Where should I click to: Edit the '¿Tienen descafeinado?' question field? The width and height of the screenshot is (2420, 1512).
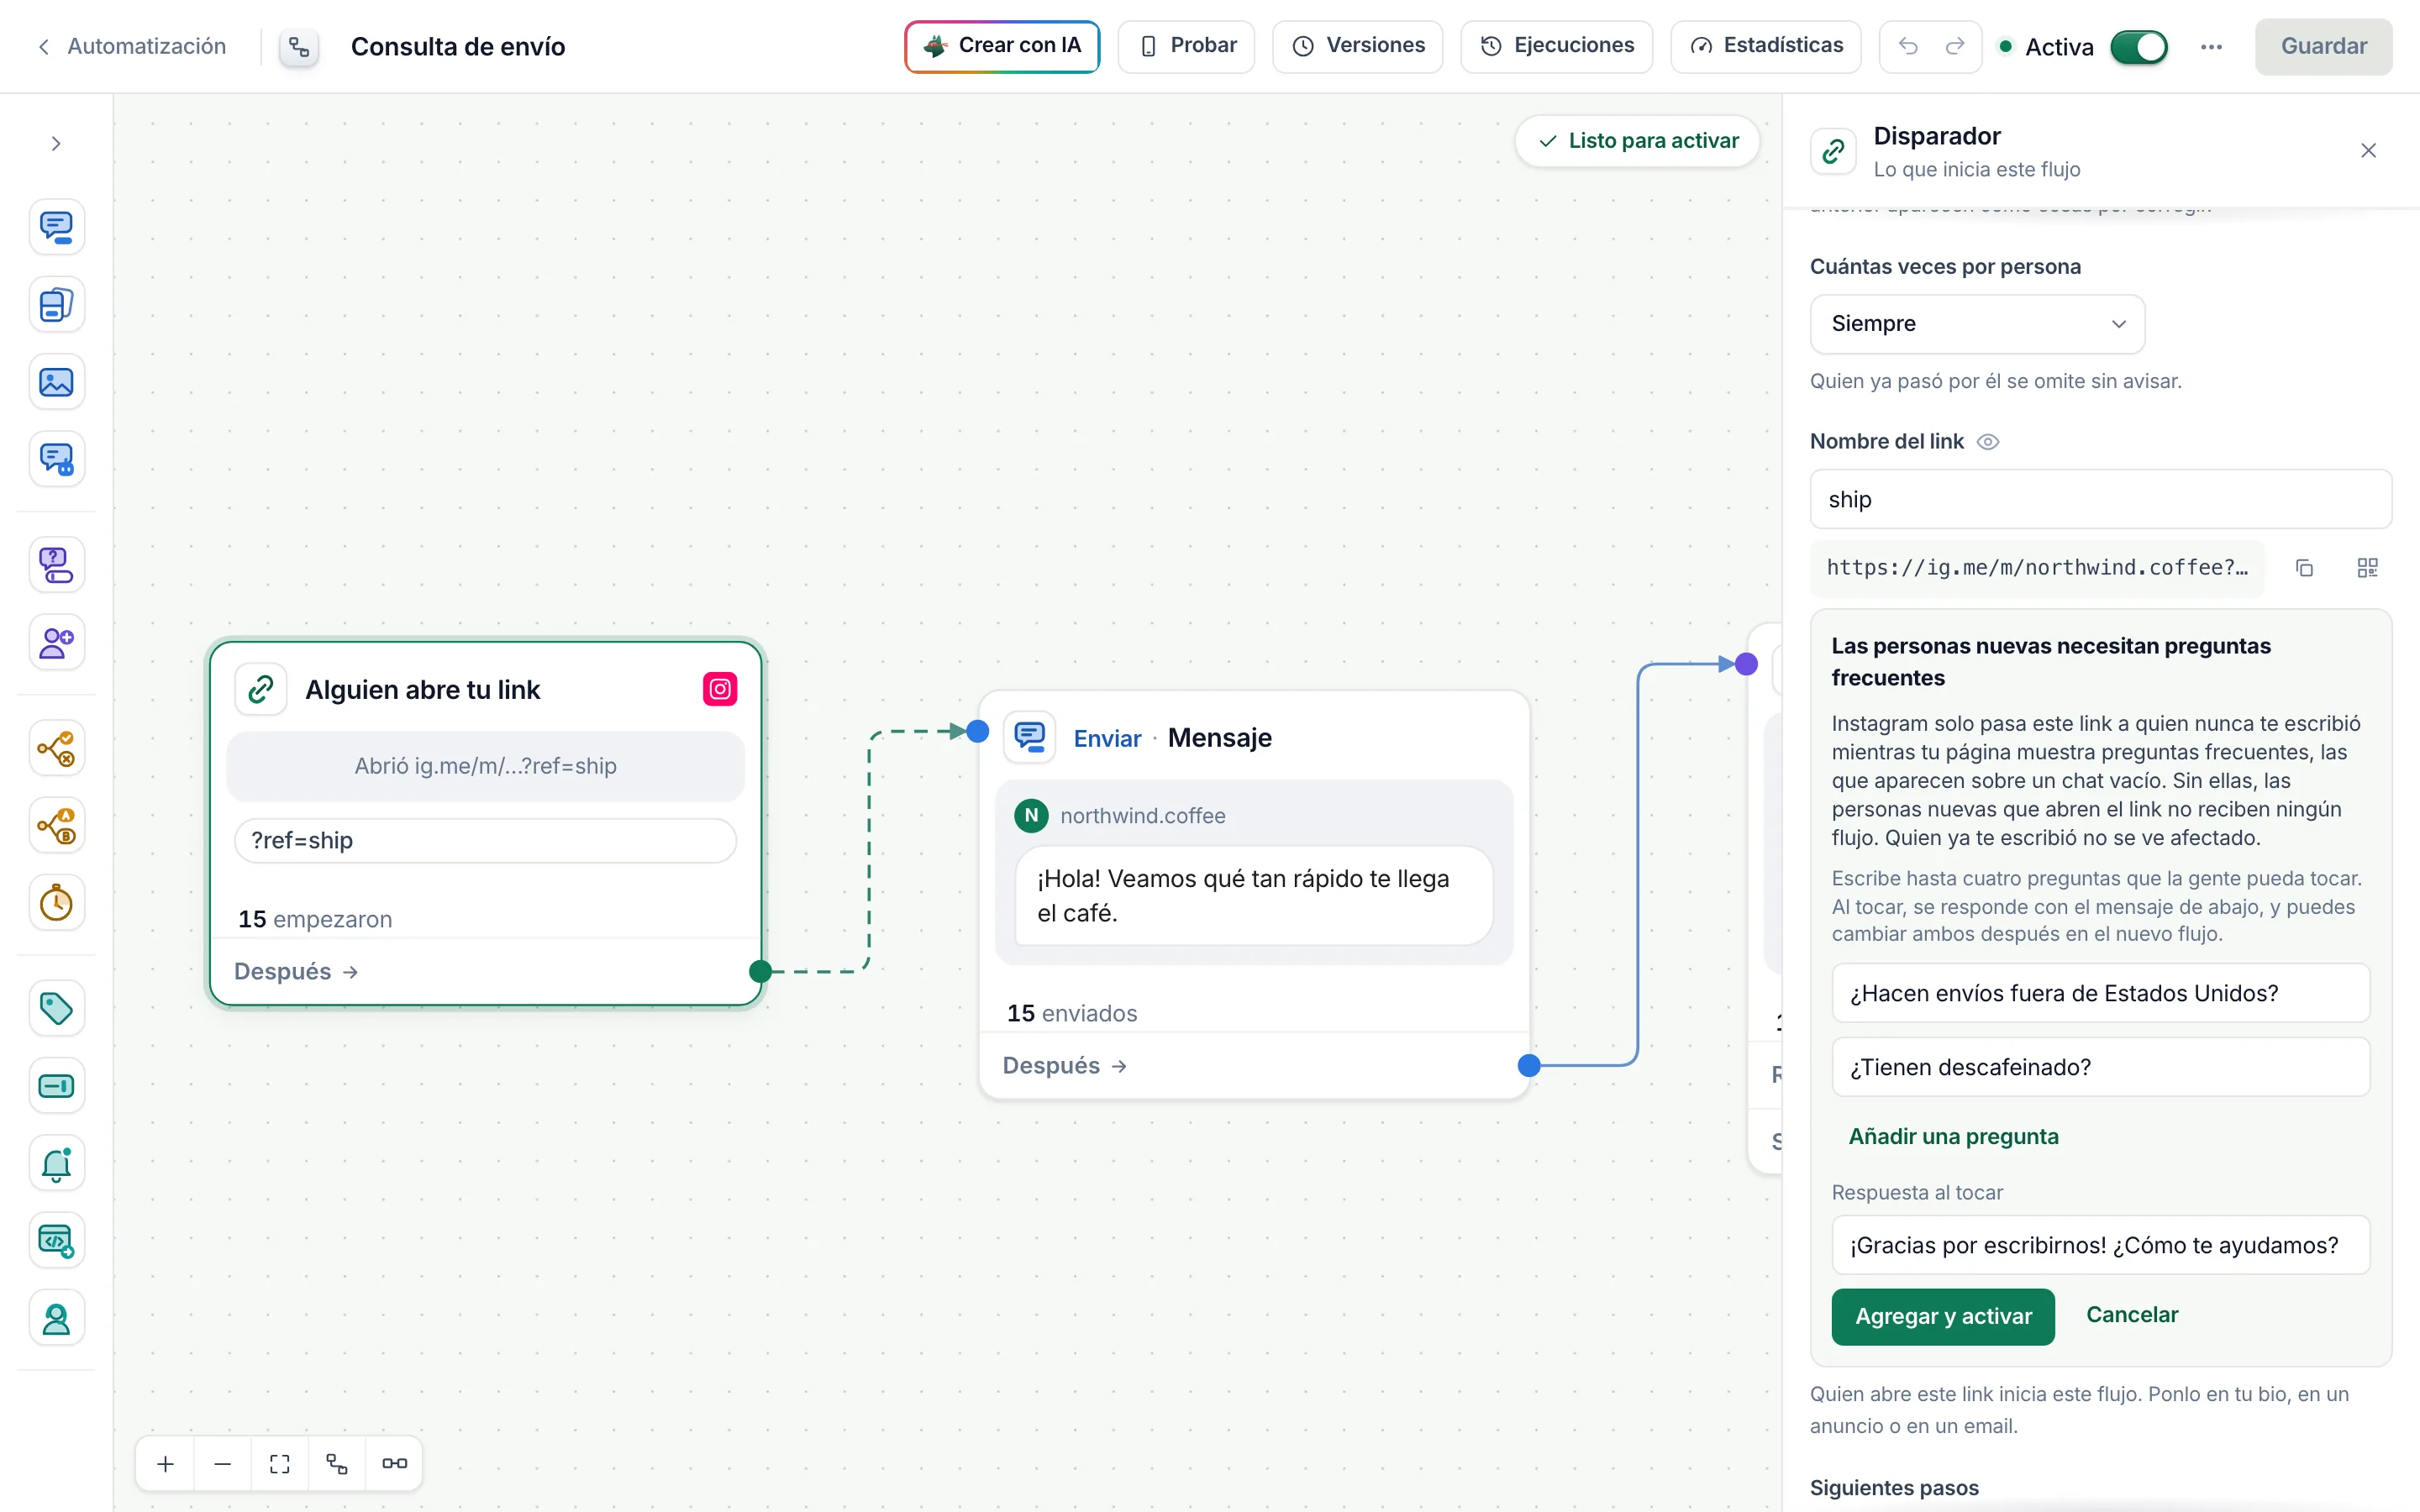click(2100, 1067)
